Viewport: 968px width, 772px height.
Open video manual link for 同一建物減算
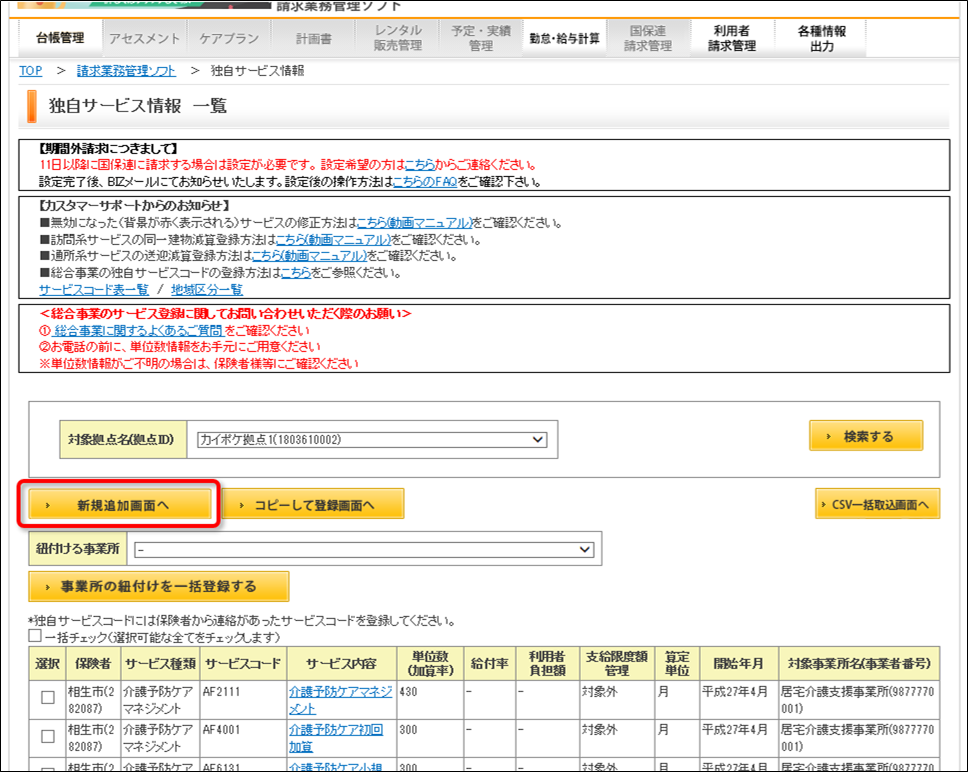[x=333, y=239]
